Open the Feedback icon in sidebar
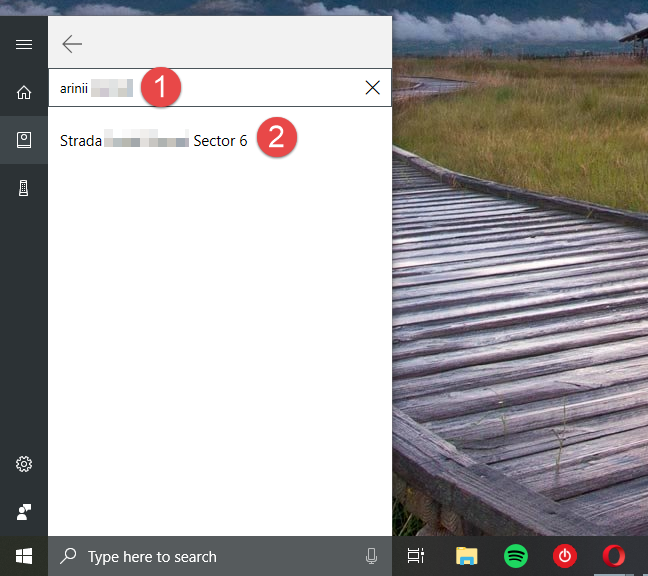 click(x=24, y=512)
